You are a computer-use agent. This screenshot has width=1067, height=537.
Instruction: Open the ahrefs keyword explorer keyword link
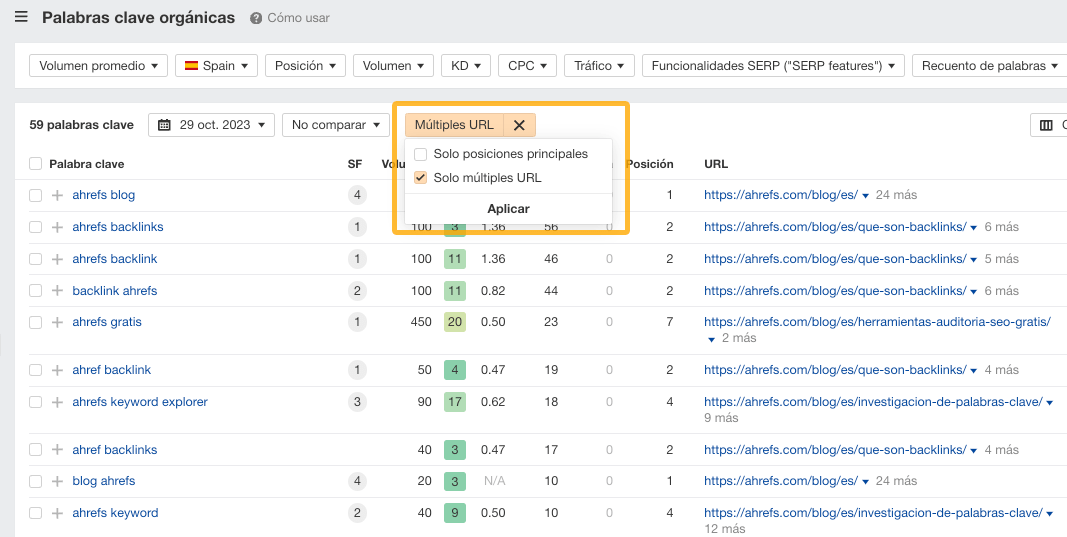pyautogui.click(x=140, y=402)
